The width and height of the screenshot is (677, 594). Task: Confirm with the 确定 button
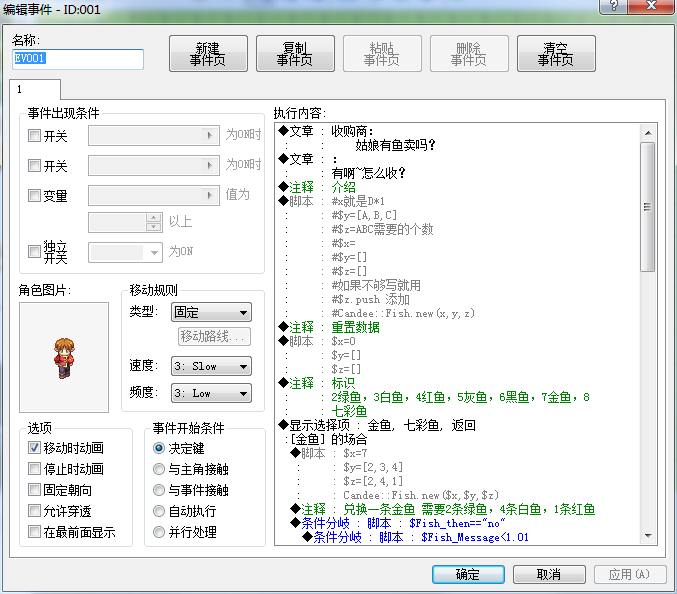click(x=468, y=574)
